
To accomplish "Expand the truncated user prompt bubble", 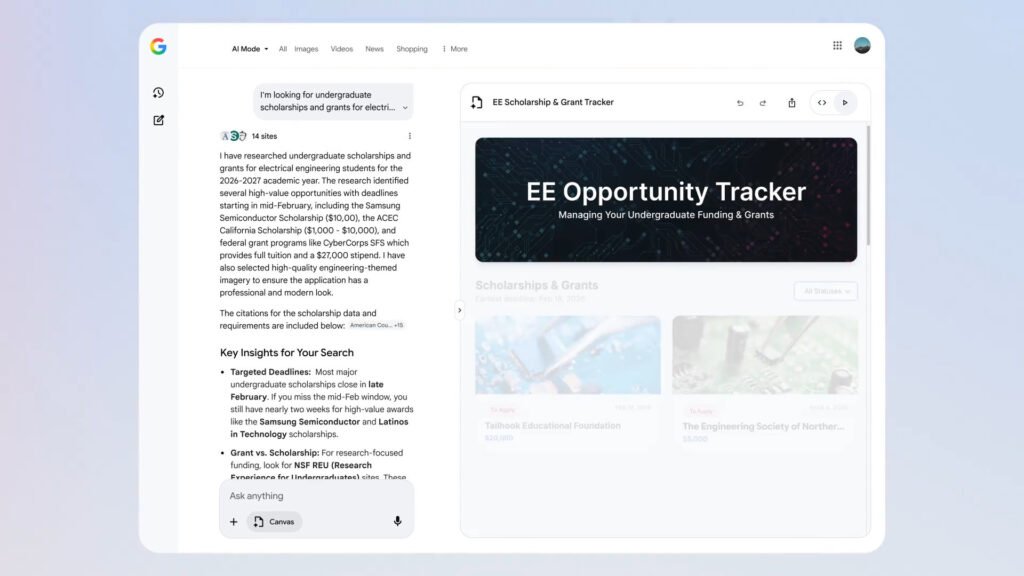I will (x=405, y=106).
